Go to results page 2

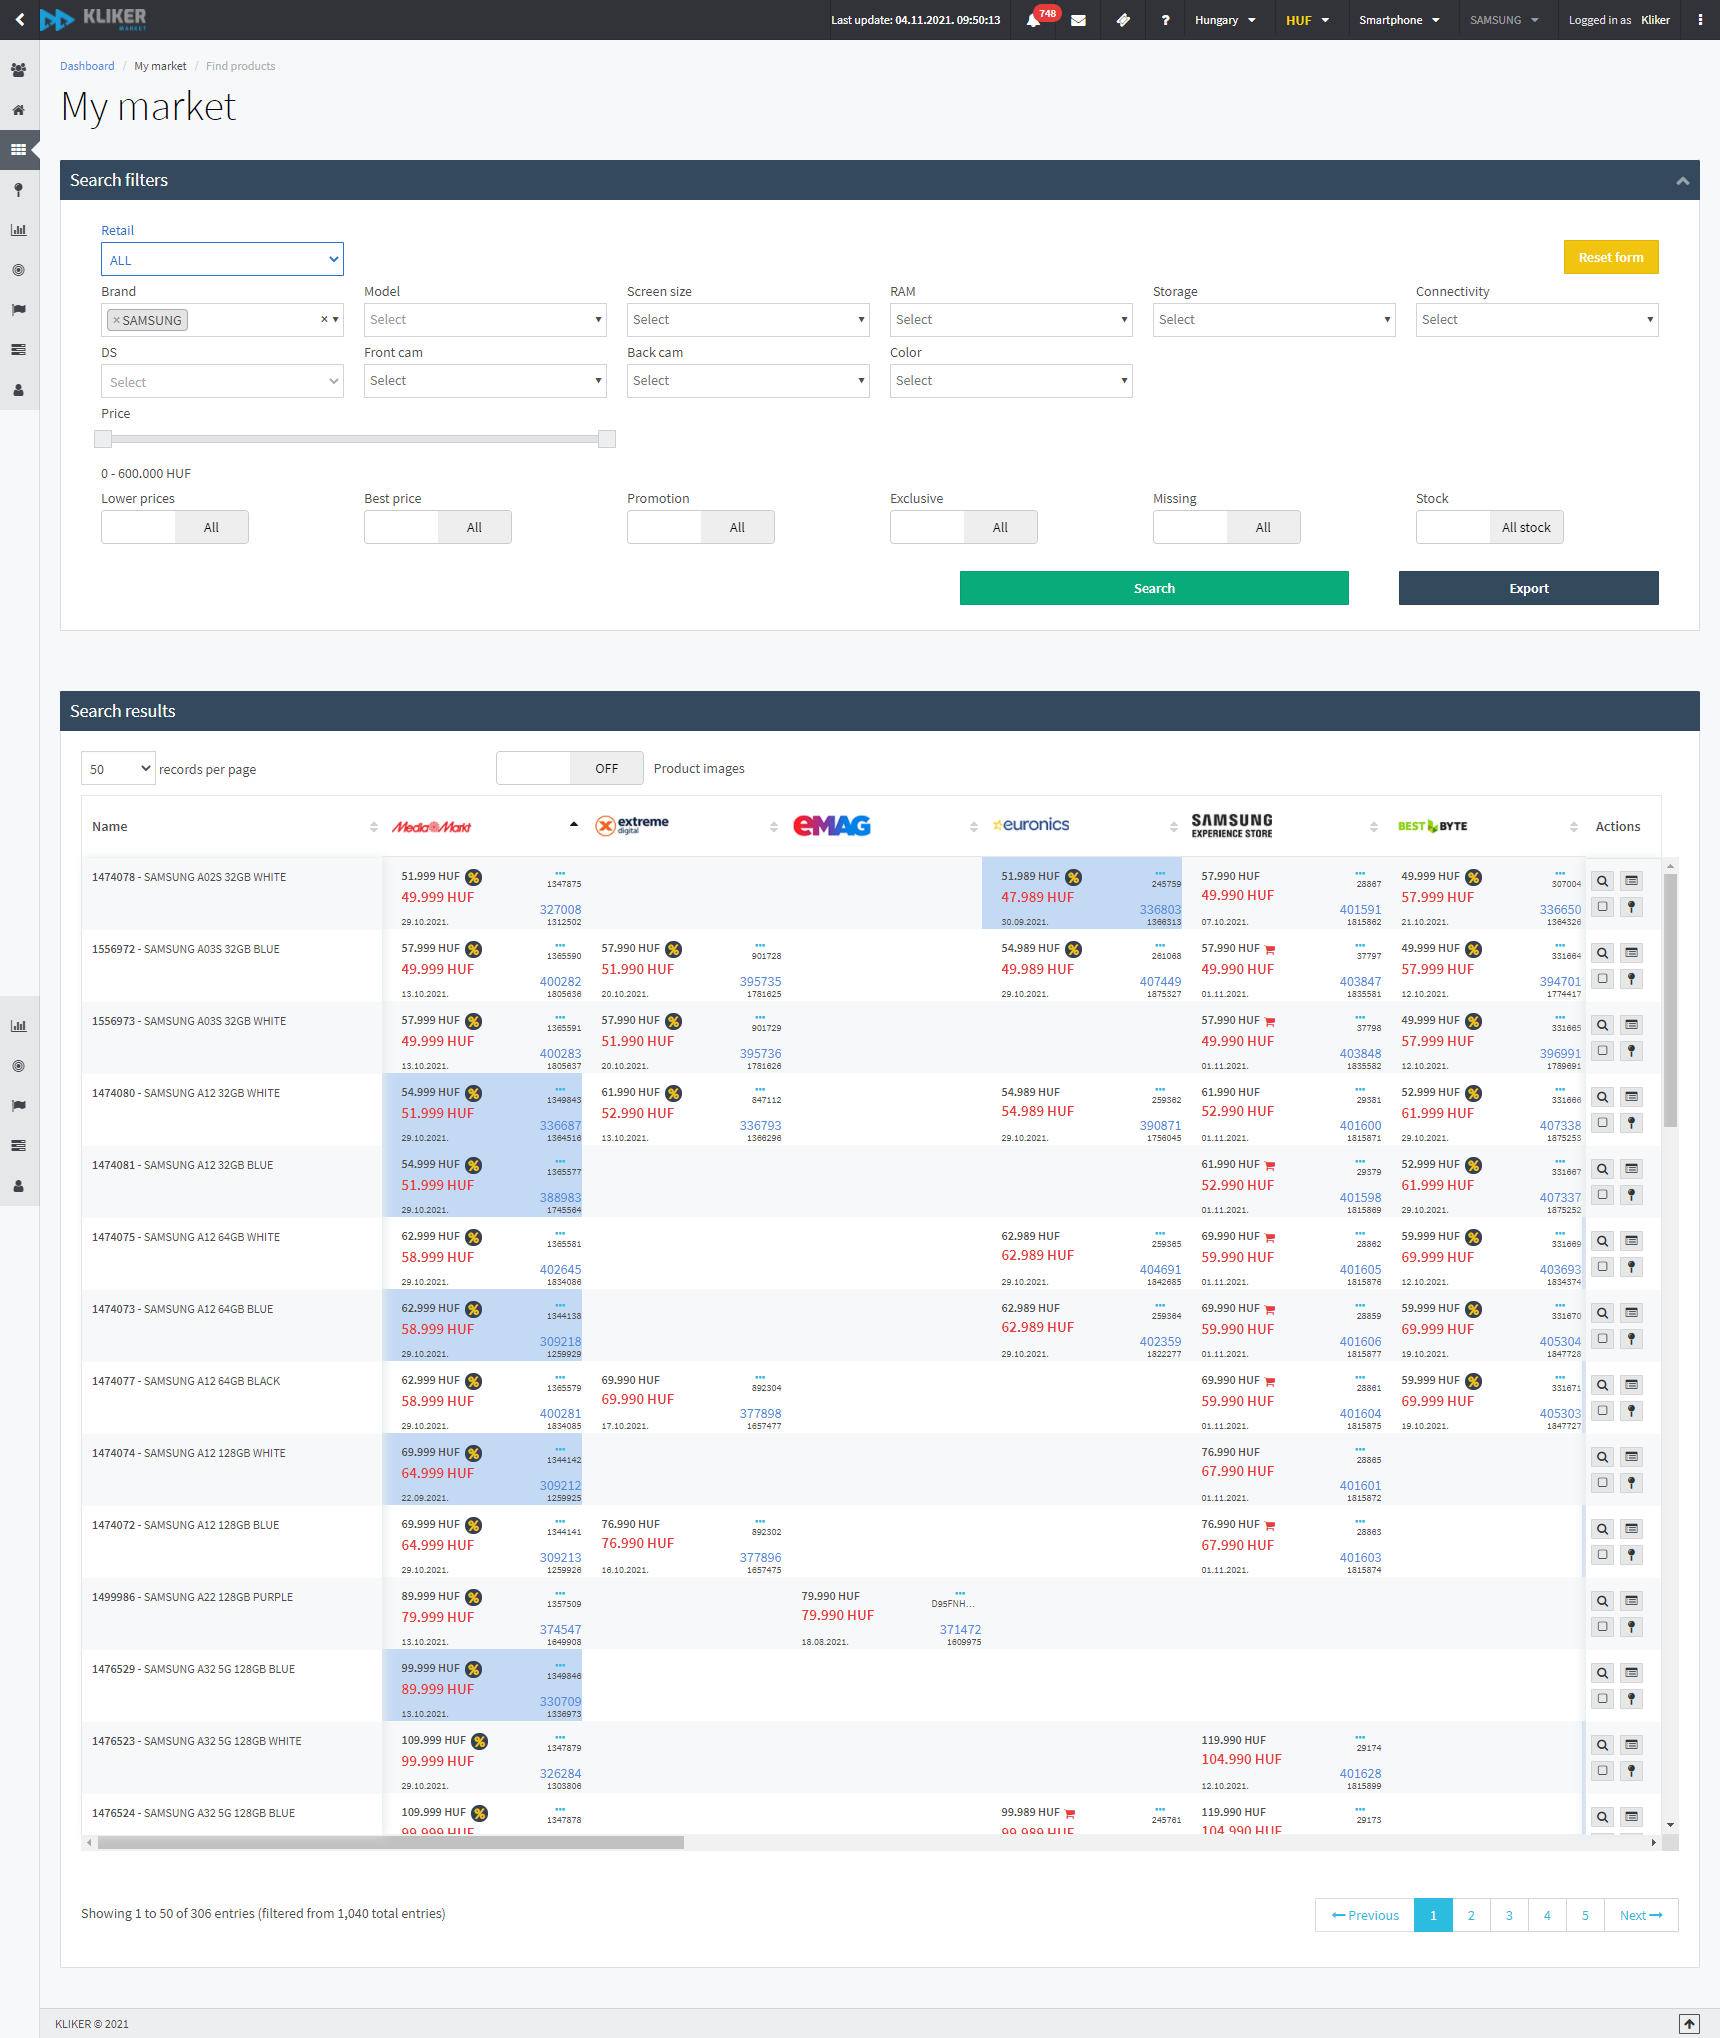pyautogui.click(x=1471, y=1915)
